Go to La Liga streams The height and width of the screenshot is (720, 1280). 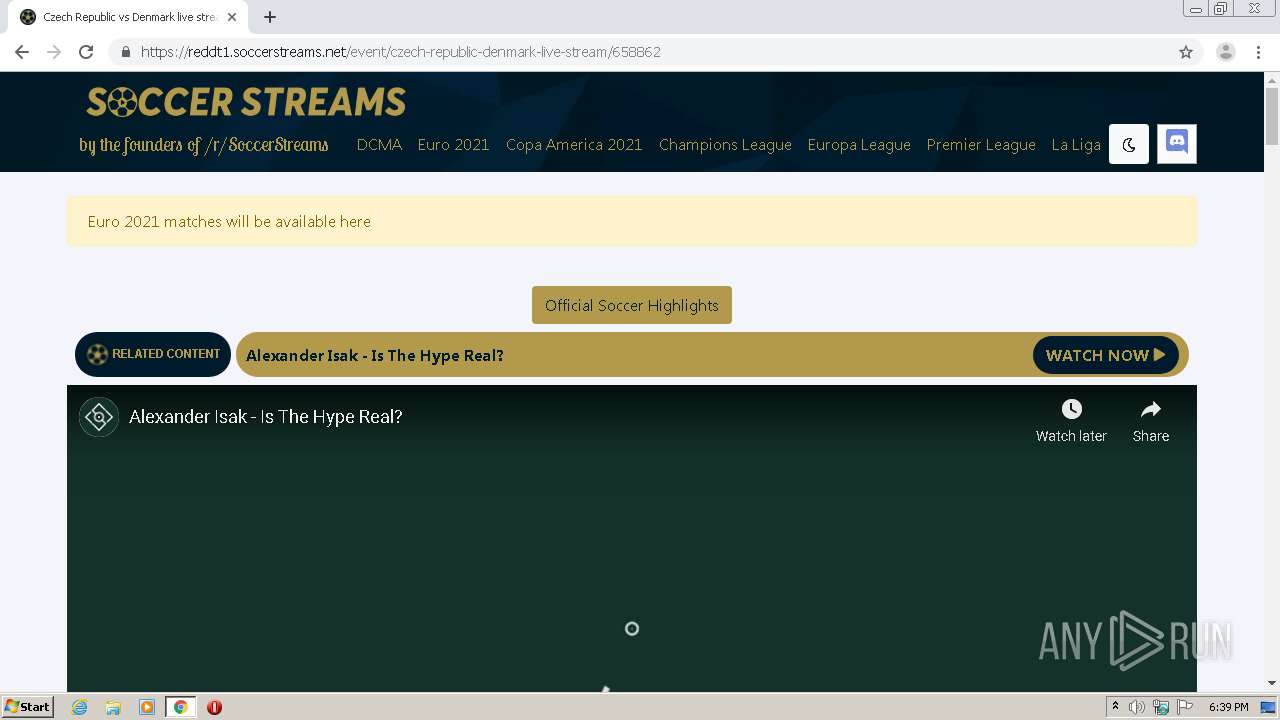click(x=1076, y=144)
